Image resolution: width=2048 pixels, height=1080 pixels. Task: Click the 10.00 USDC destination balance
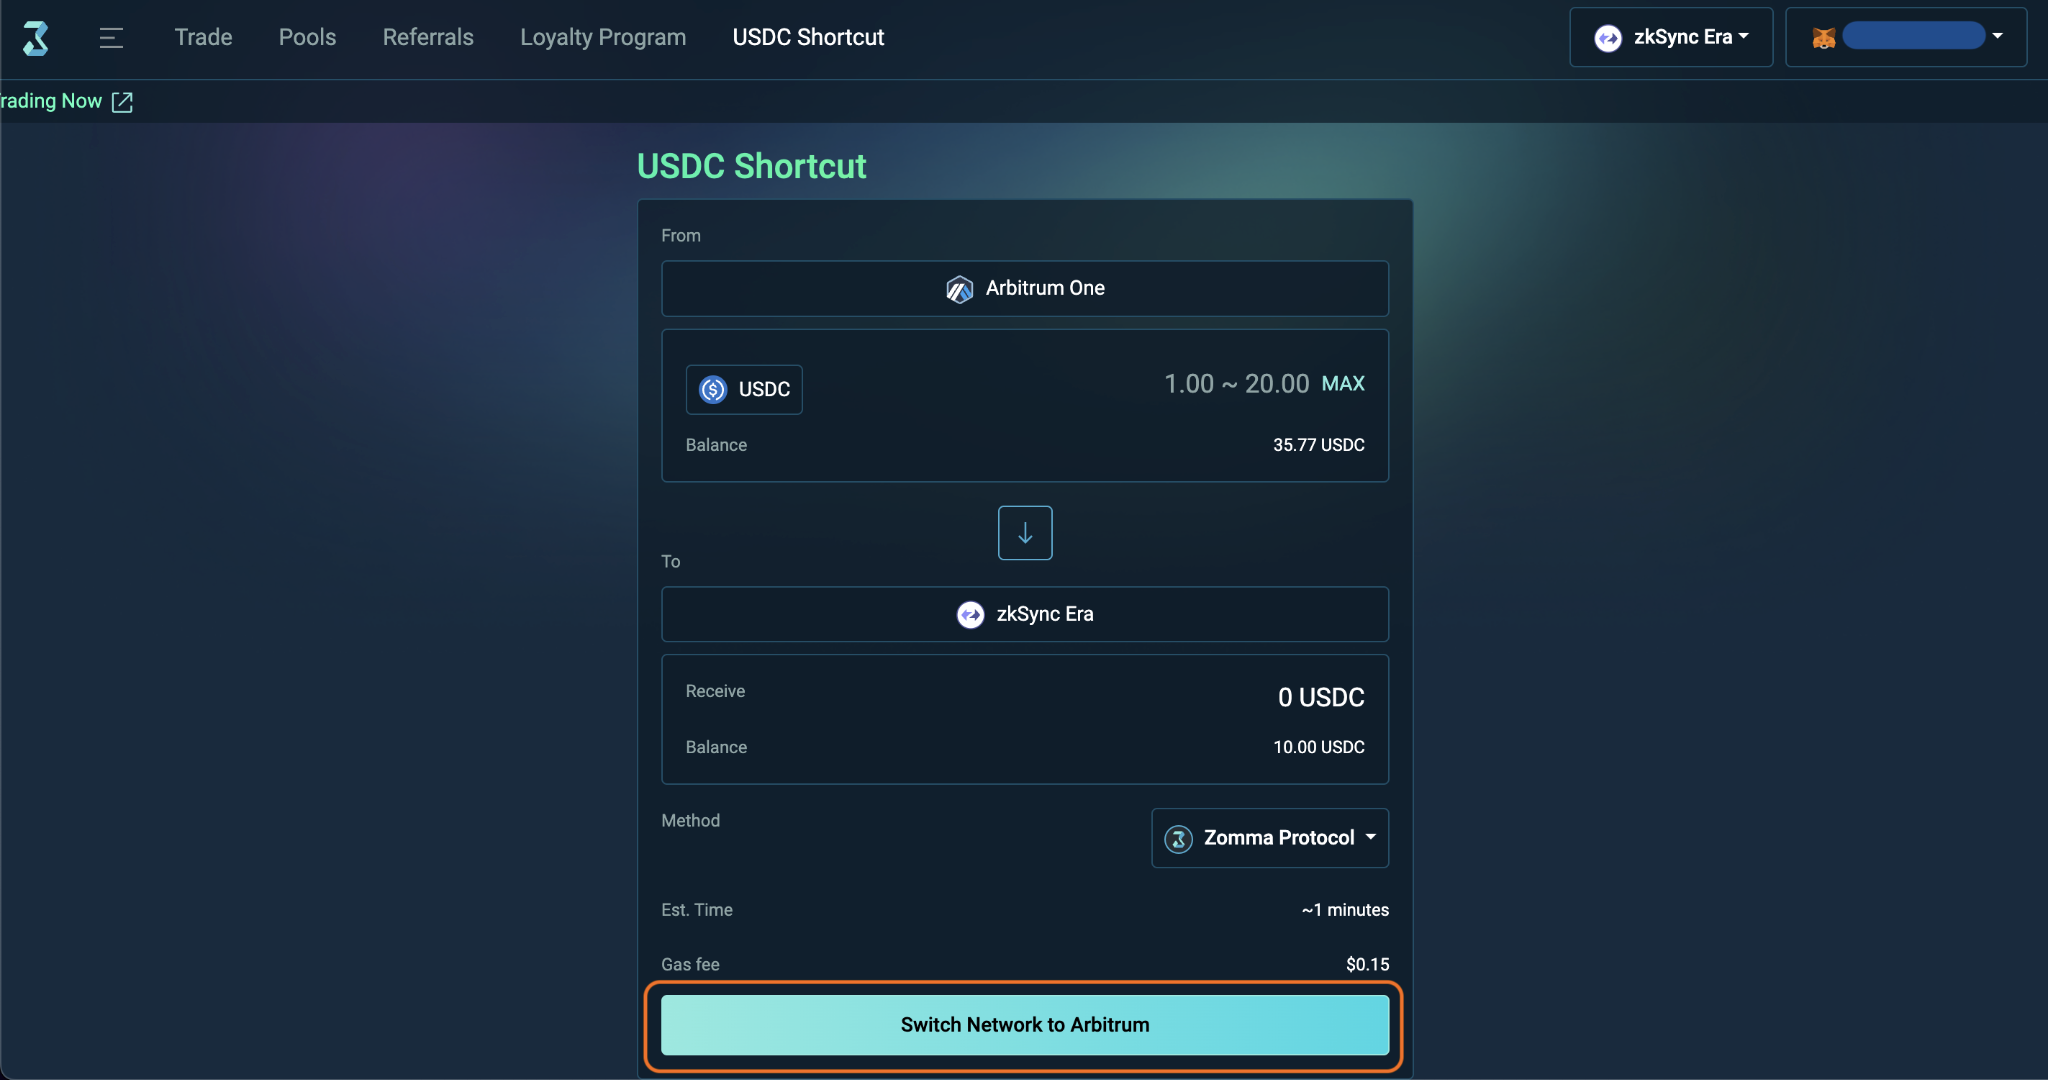pyautogui.click(x=1318, y=747)
